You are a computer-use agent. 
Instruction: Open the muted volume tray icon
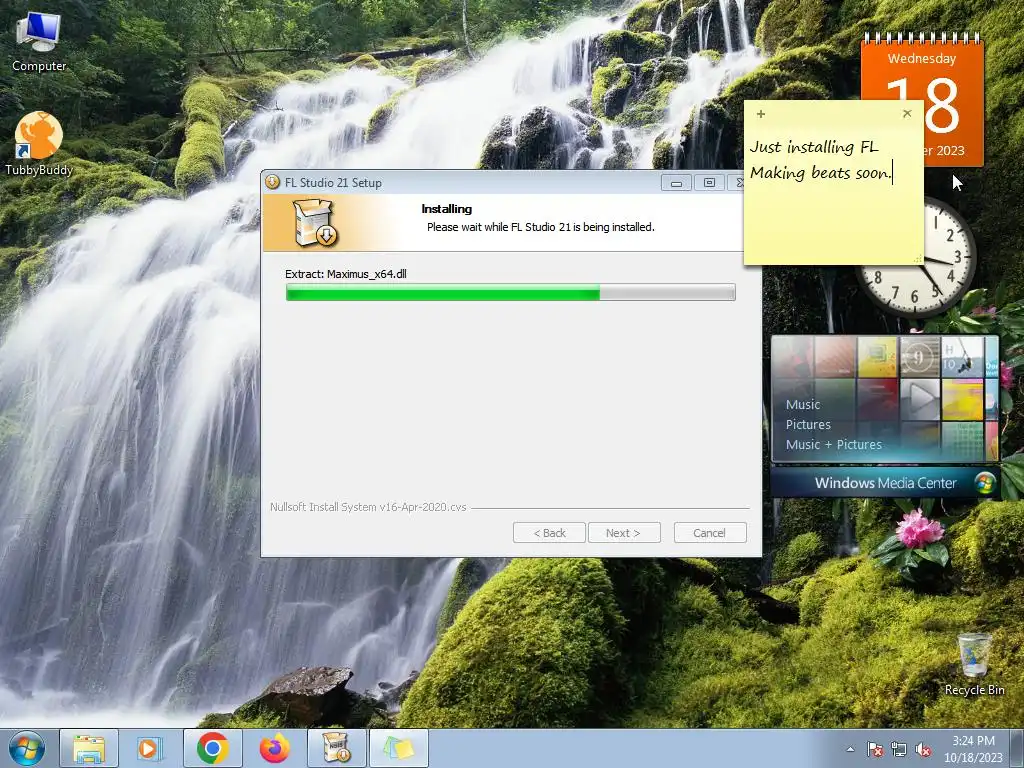click(x=923, y=749)
